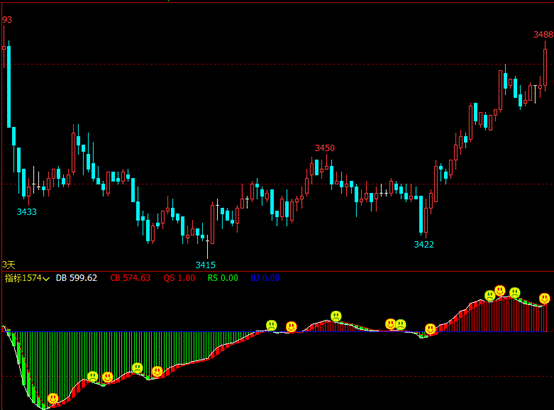Click the sad face where histogram first crosses zero
Screen dimensions: 554x410
click(x=271, y=325)
